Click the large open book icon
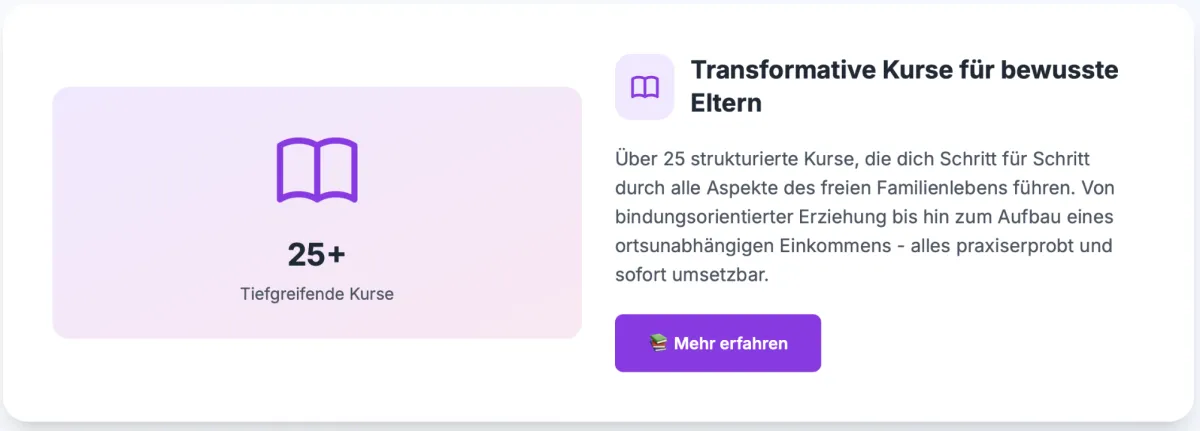 point(316,170)
